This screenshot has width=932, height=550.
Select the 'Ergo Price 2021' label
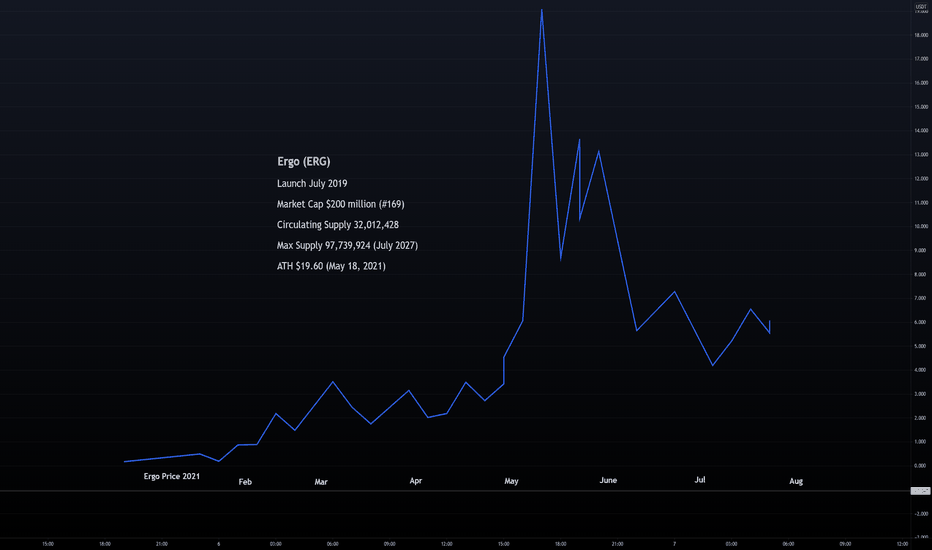click(172, 476)
